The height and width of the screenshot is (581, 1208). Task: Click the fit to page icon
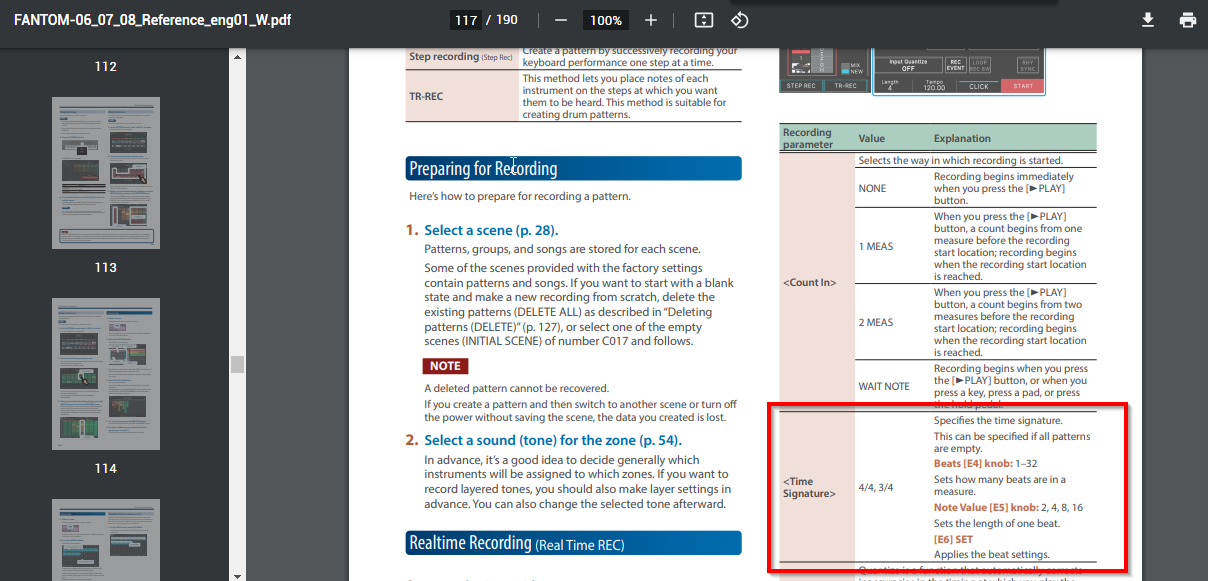(703, 20)
